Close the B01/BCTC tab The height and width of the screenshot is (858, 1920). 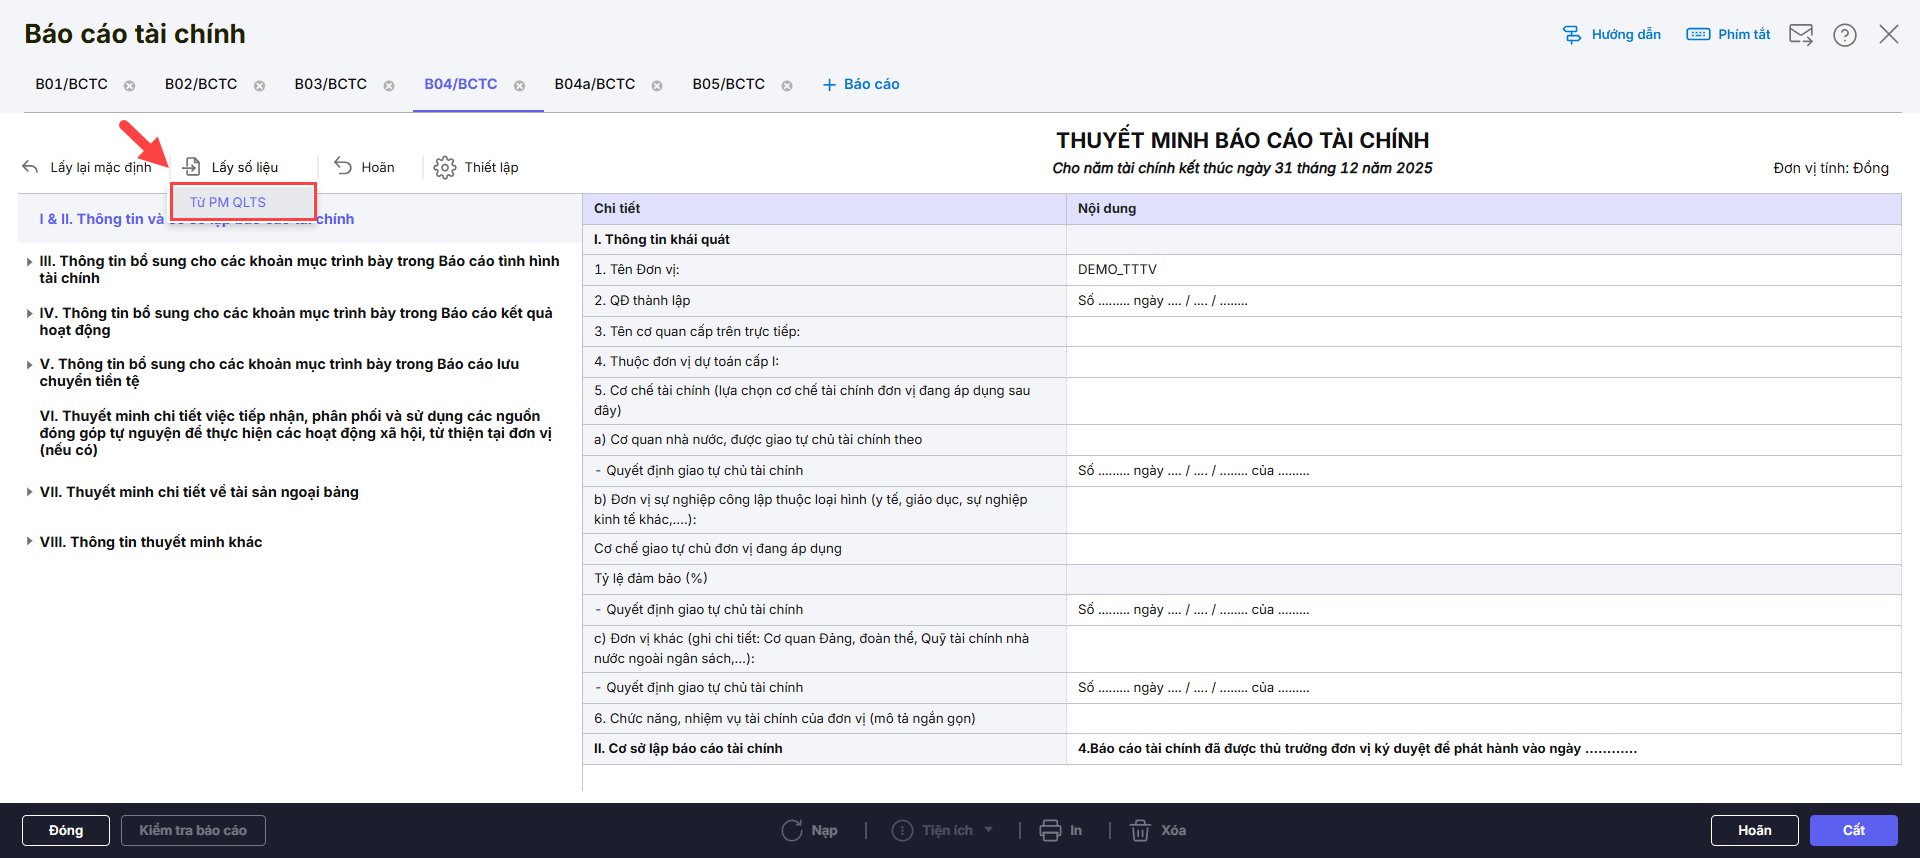point(129,86)
